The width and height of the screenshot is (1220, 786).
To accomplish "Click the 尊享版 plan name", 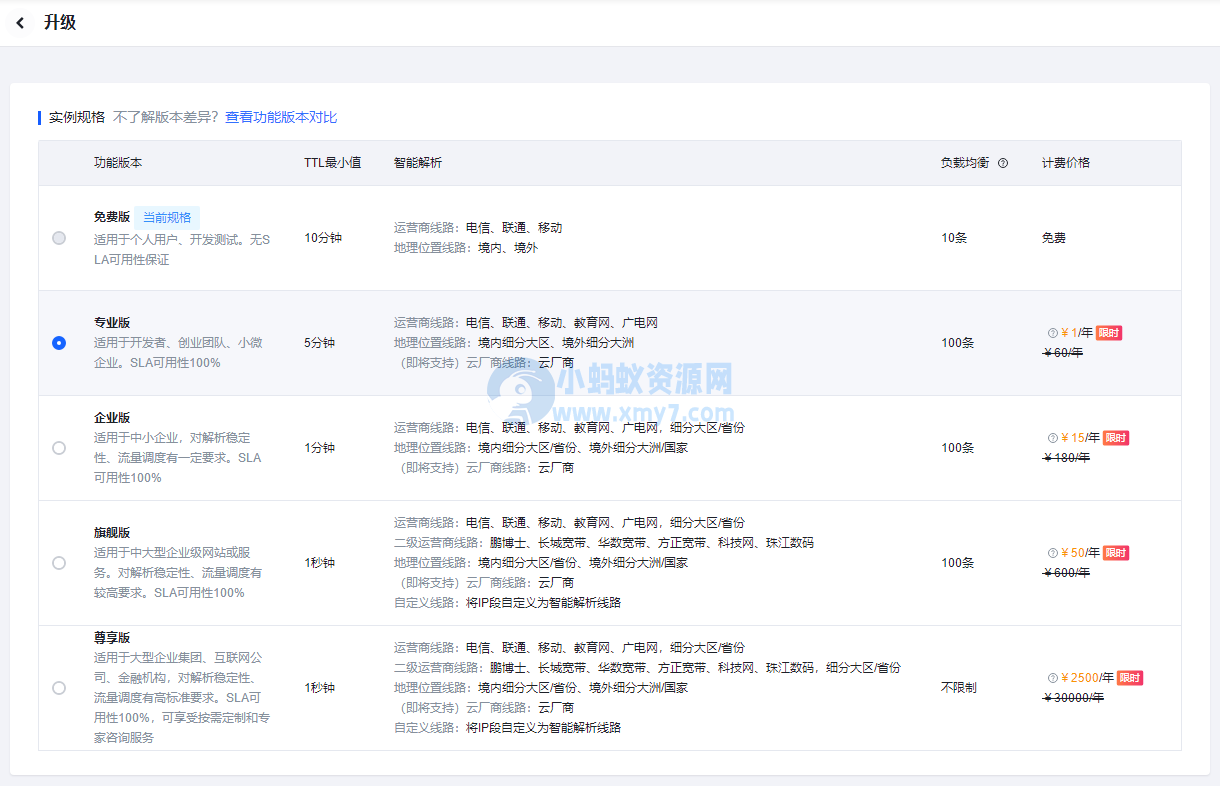I will point(112,638).
